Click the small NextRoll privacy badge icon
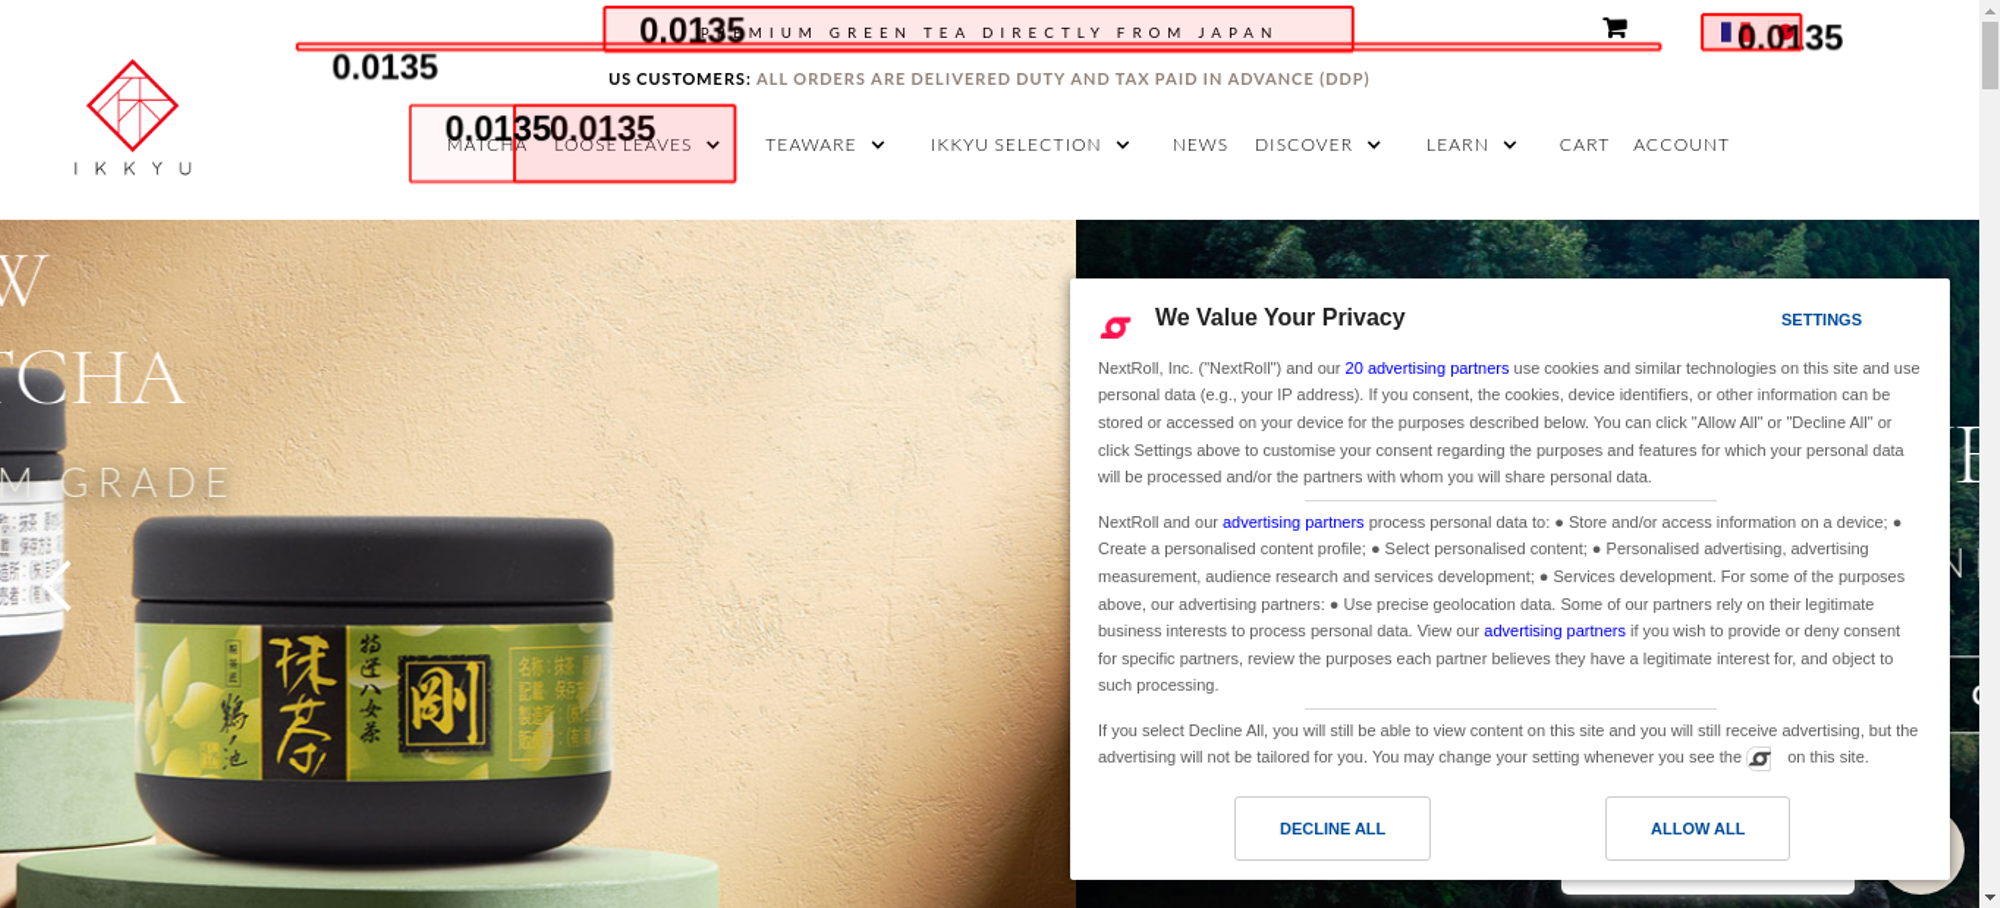 (x=1759, y=759)
